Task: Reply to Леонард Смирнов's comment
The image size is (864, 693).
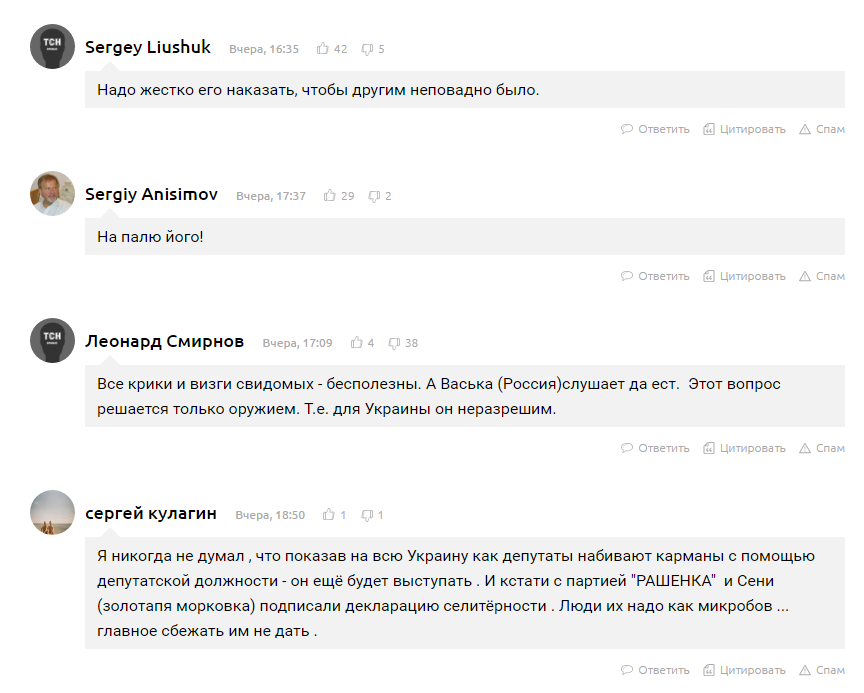Action: (655, 448)
